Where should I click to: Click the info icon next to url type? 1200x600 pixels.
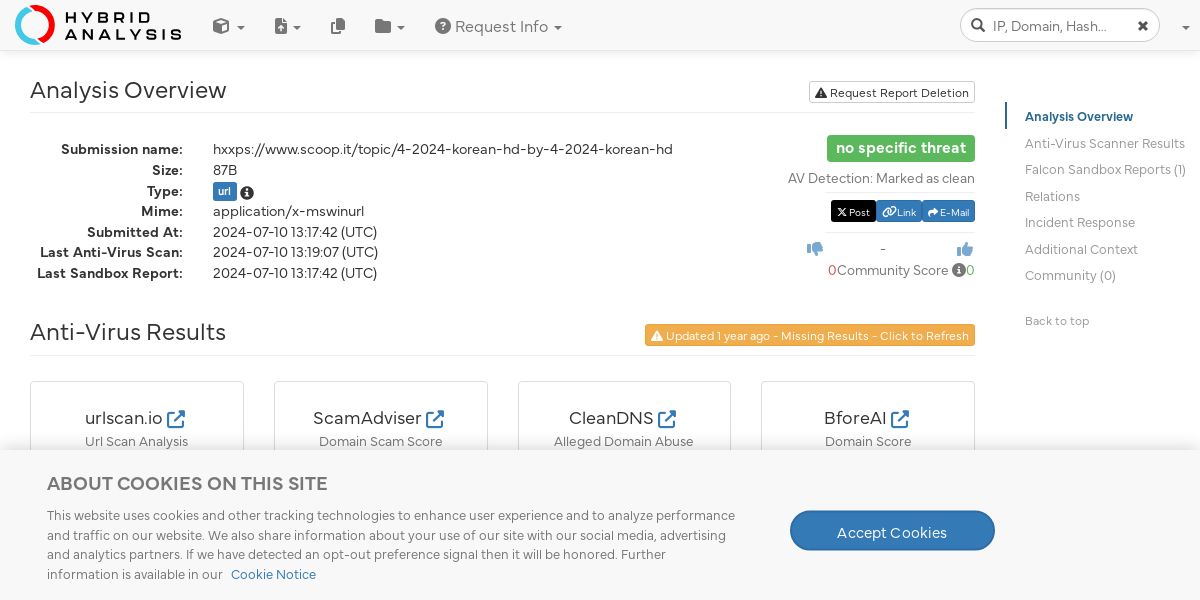click(x=247, y=192)
